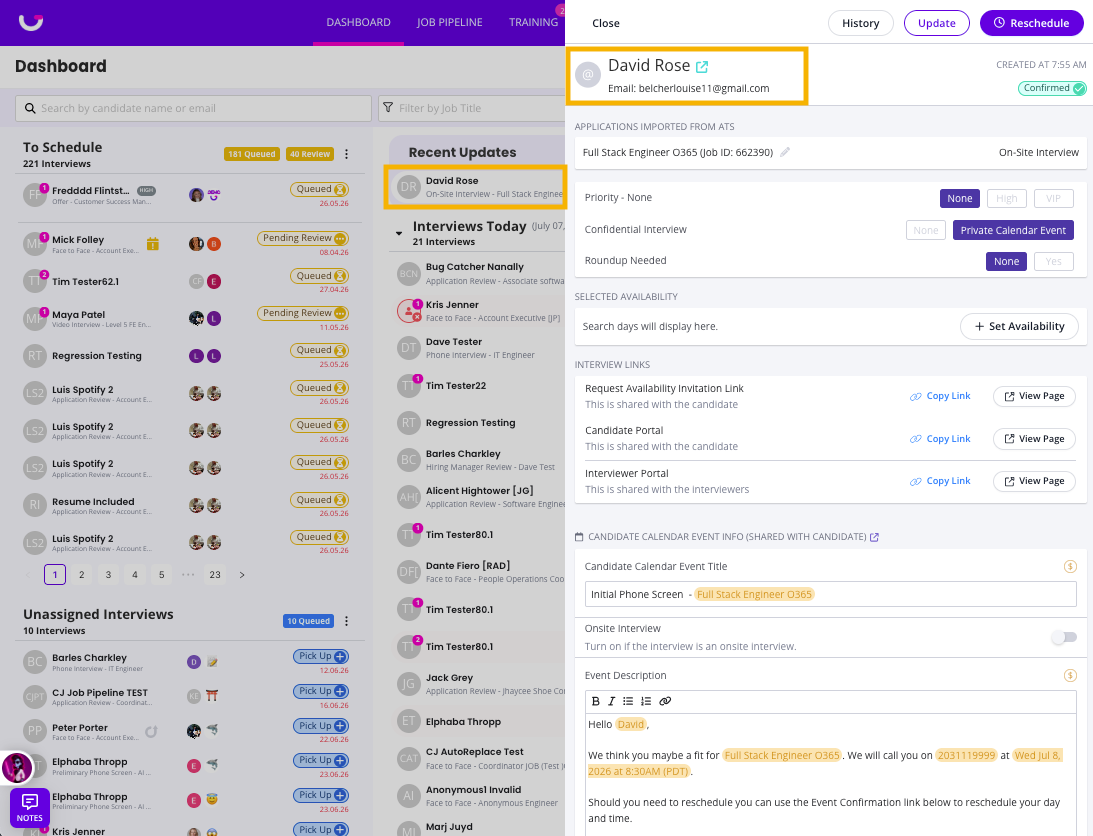Go to page 23 of To Schedule
The height and width of the screenshot is (836, 1093).
pyautogui.click(x=215, y=575)
